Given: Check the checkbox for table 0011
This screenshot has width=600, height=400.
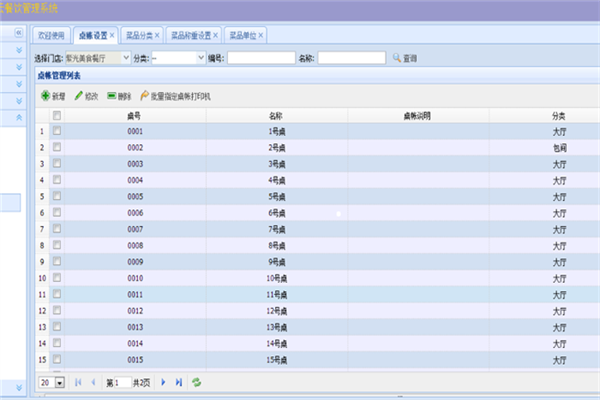Looking at the screenshot, I should (57, 294).
